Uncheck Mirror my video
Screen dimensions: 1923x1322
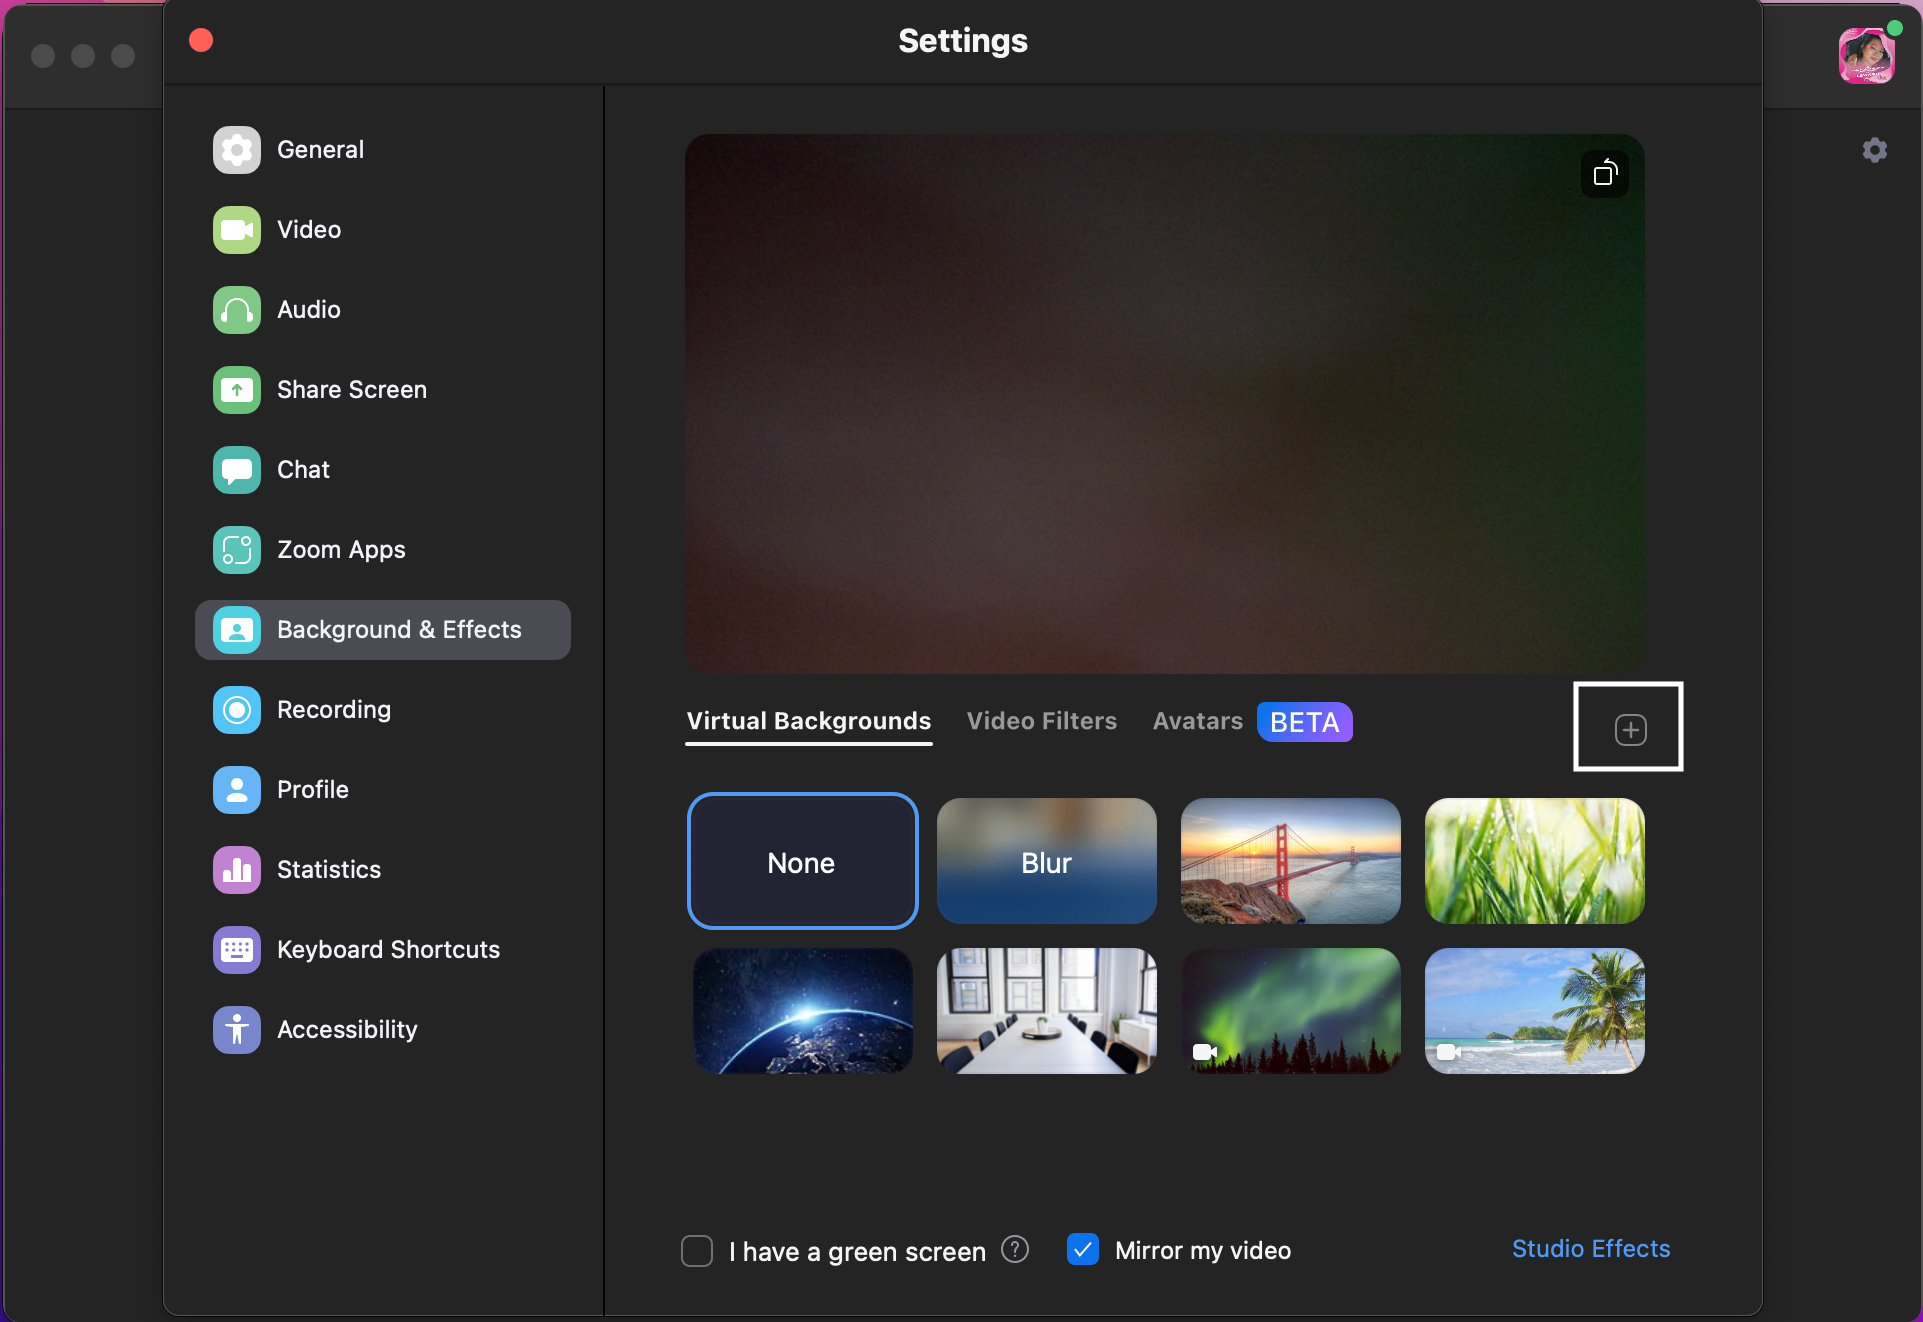click(1083, 1250)
